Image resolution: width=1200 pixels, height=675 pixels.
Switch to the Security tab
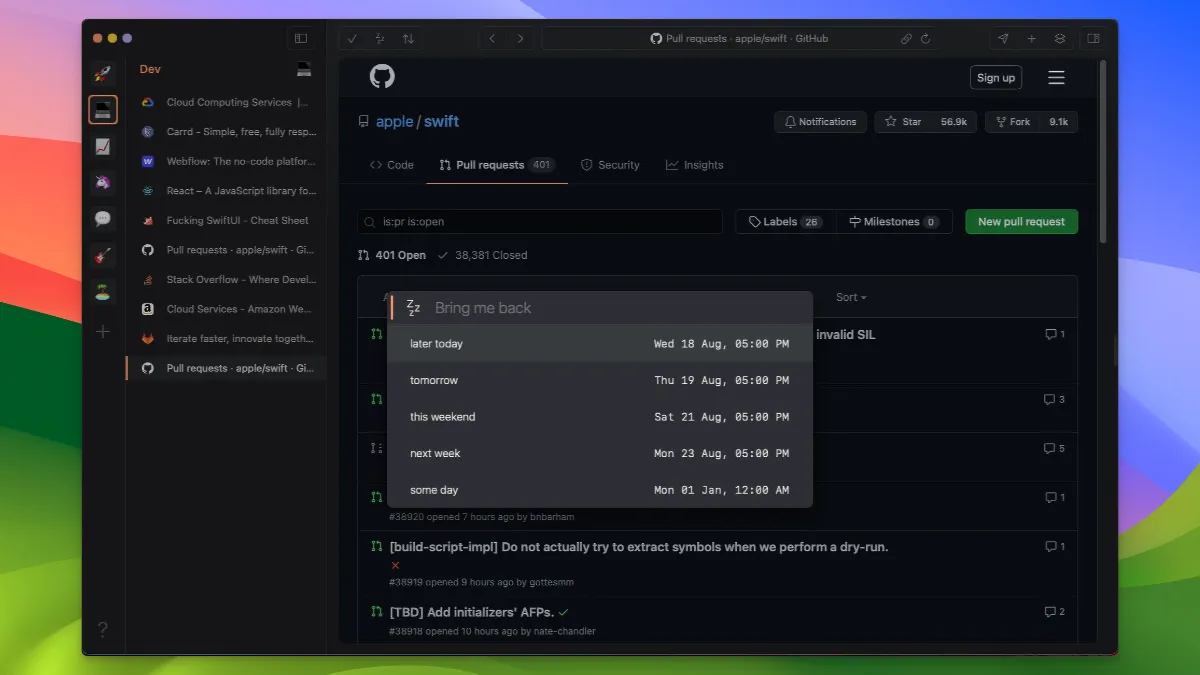(x=610, y=165)
